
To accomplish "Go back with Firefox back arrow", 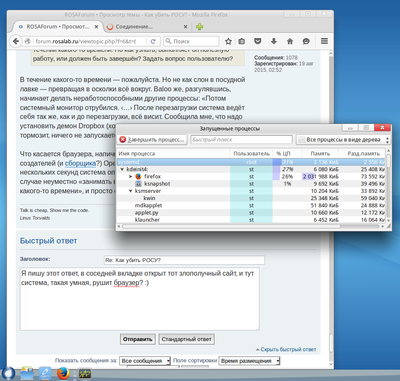I will [16, 41].
